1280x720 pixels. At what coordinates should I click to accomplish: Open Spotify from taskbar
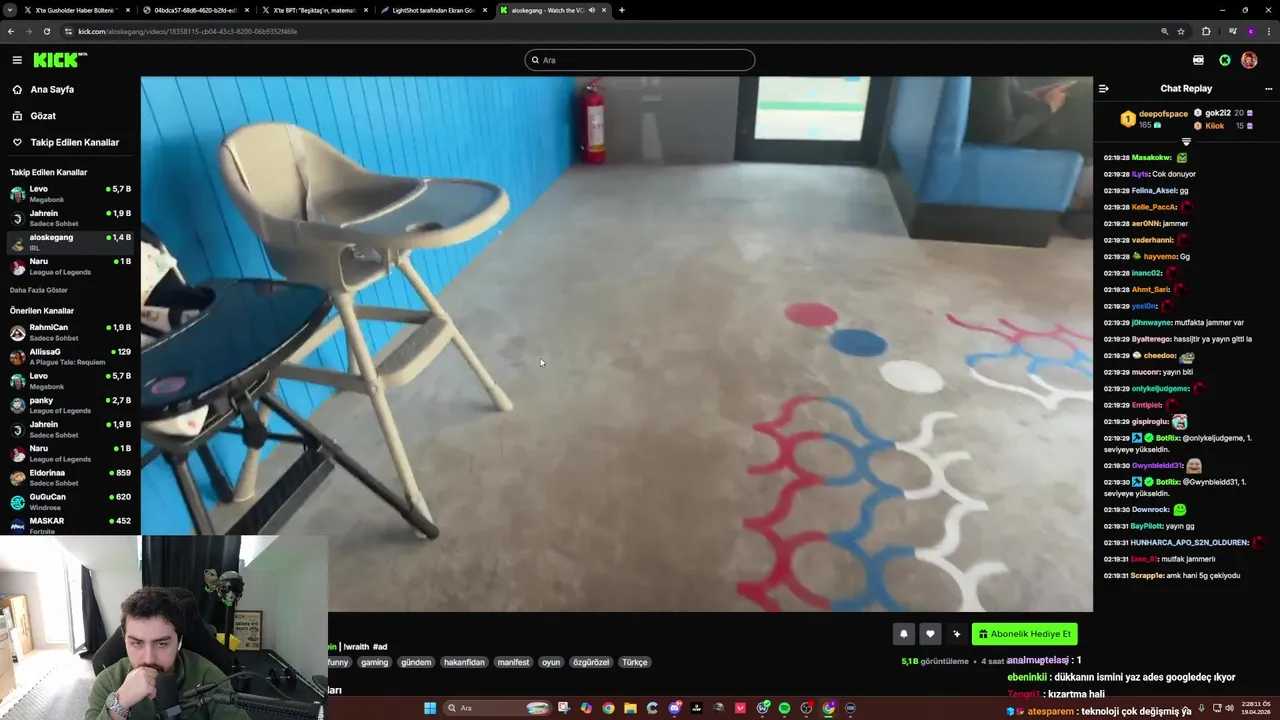click(x=784, y=708)
